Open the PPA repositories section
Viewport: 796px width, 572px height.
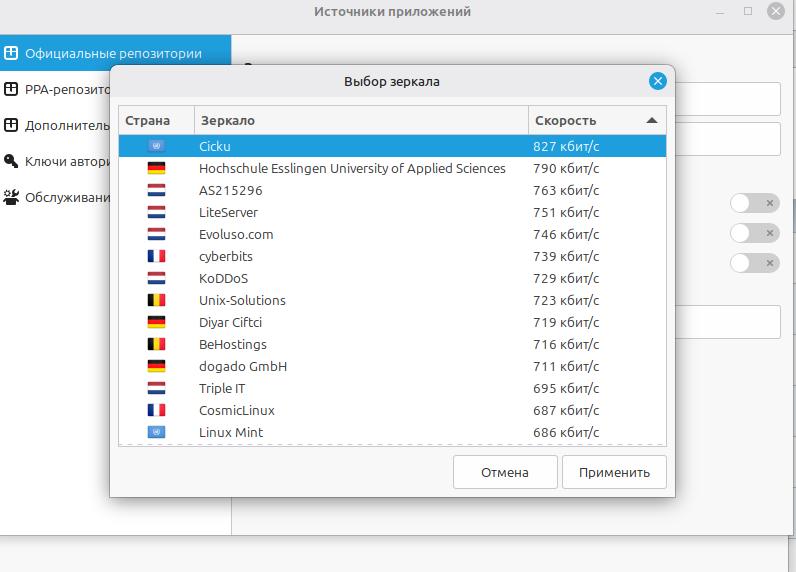coord(60,89)
